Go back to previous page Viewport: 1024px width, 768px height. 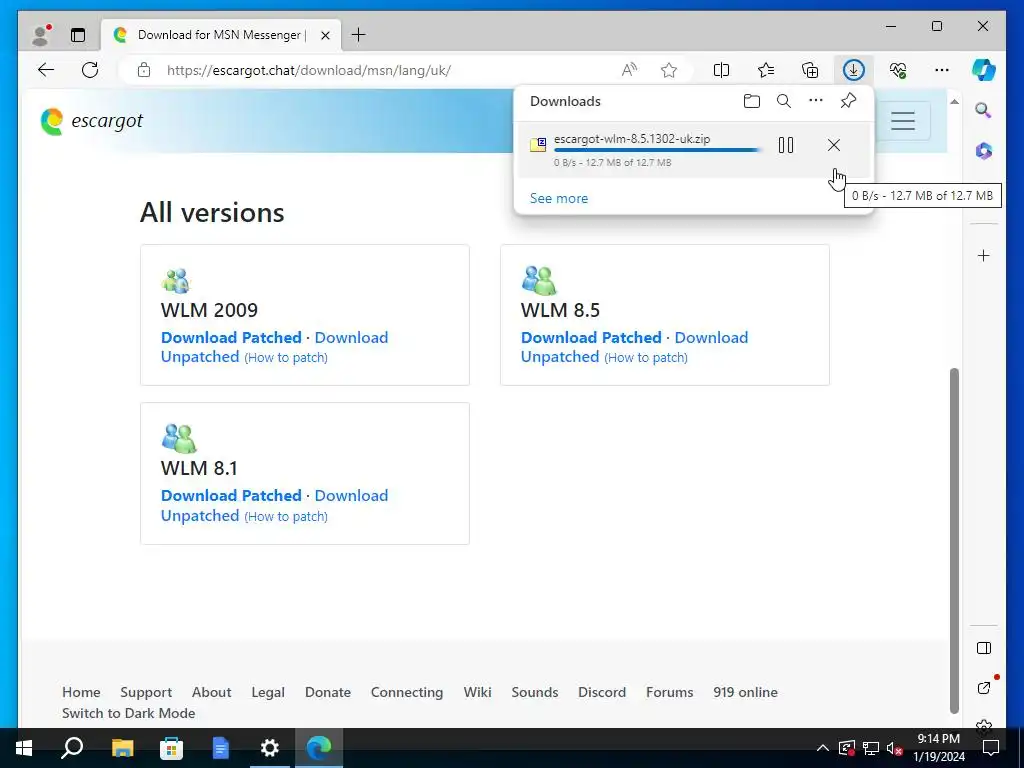[x=46, y=70]
